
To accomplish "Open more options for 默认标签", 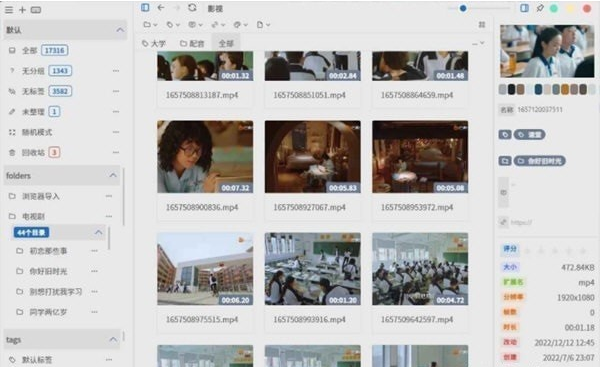I will pos(109,360).
